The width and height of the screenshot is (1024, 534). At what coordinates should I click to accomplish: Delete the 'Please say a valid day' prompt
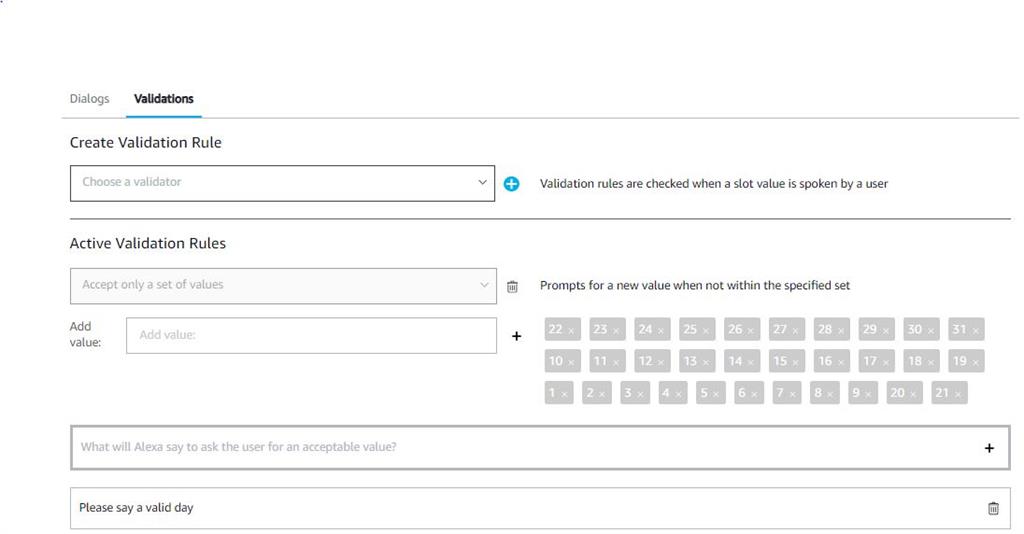(993, 508)
